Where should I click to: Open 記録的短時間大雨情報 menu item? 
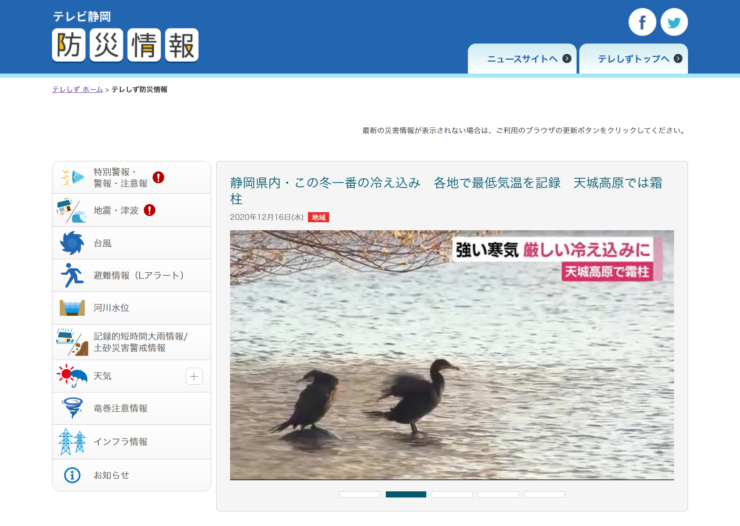coord(133,342)
